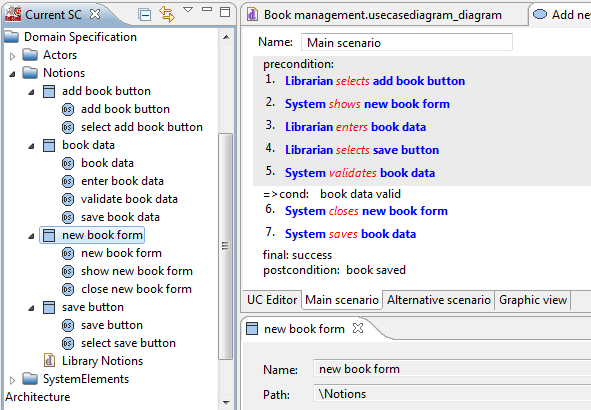Collapse the Notions folder
Viewport: 591px width, 410px height.
tap(12, 74)
